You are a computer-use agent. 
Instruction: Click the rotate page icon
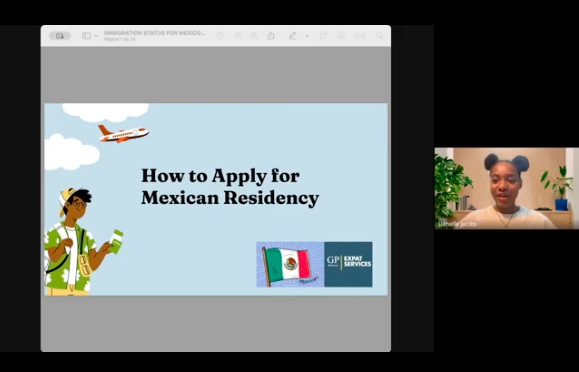[323, 36]
